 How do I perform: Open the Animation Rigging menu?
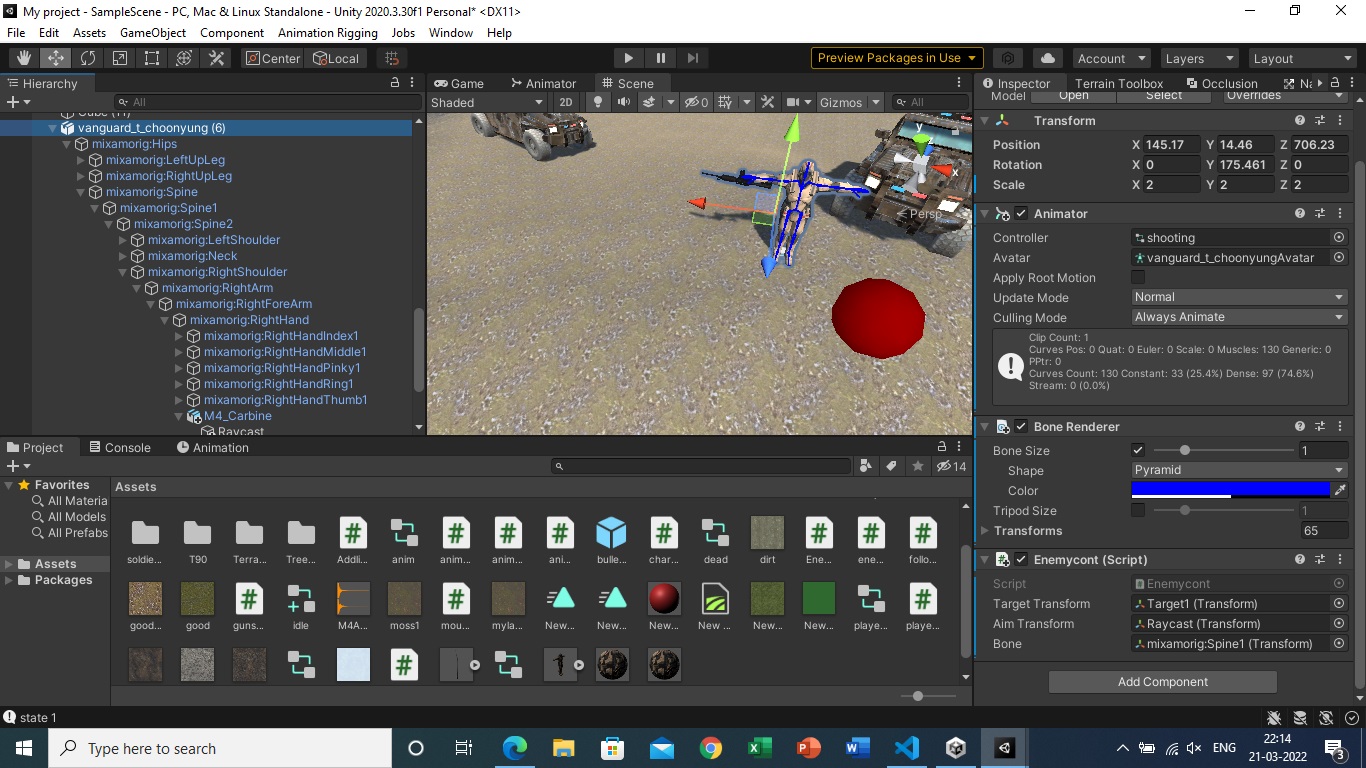328,33
